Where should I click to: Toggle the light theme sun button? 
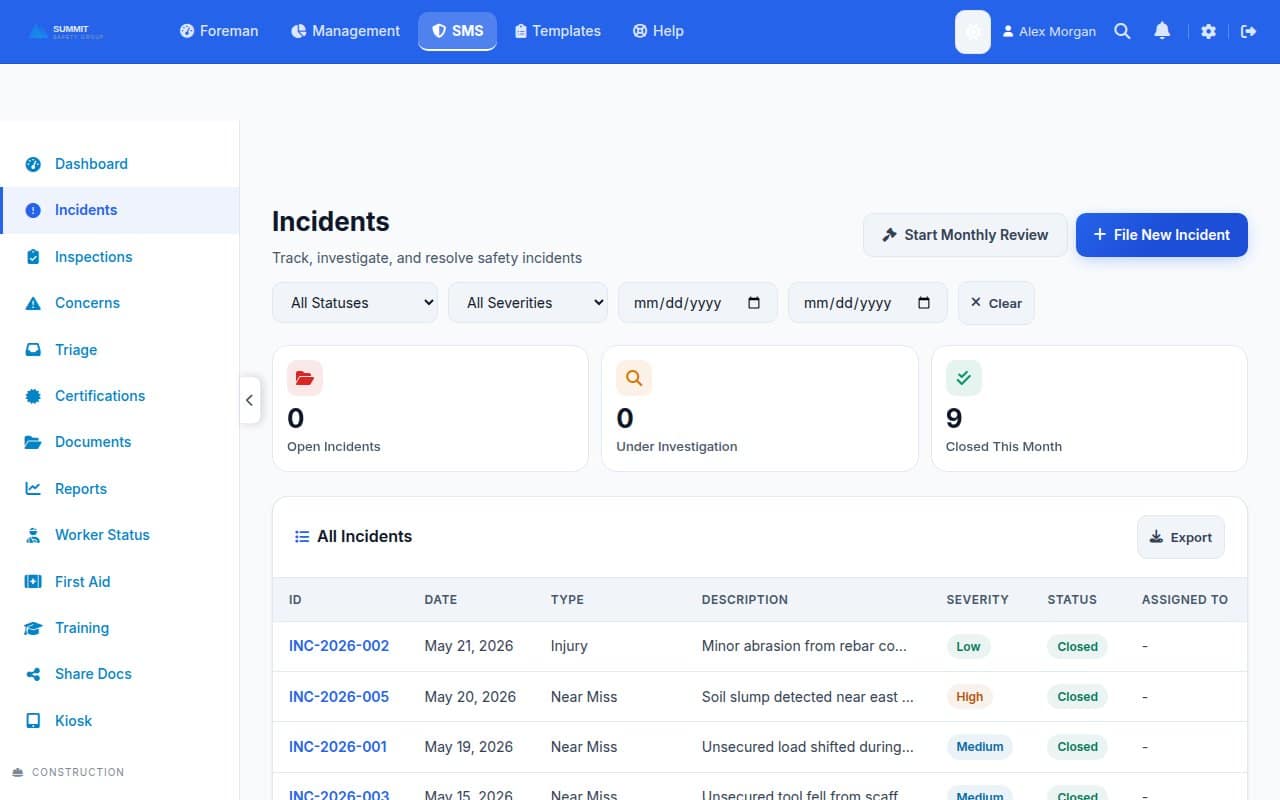tap(973, 31)
